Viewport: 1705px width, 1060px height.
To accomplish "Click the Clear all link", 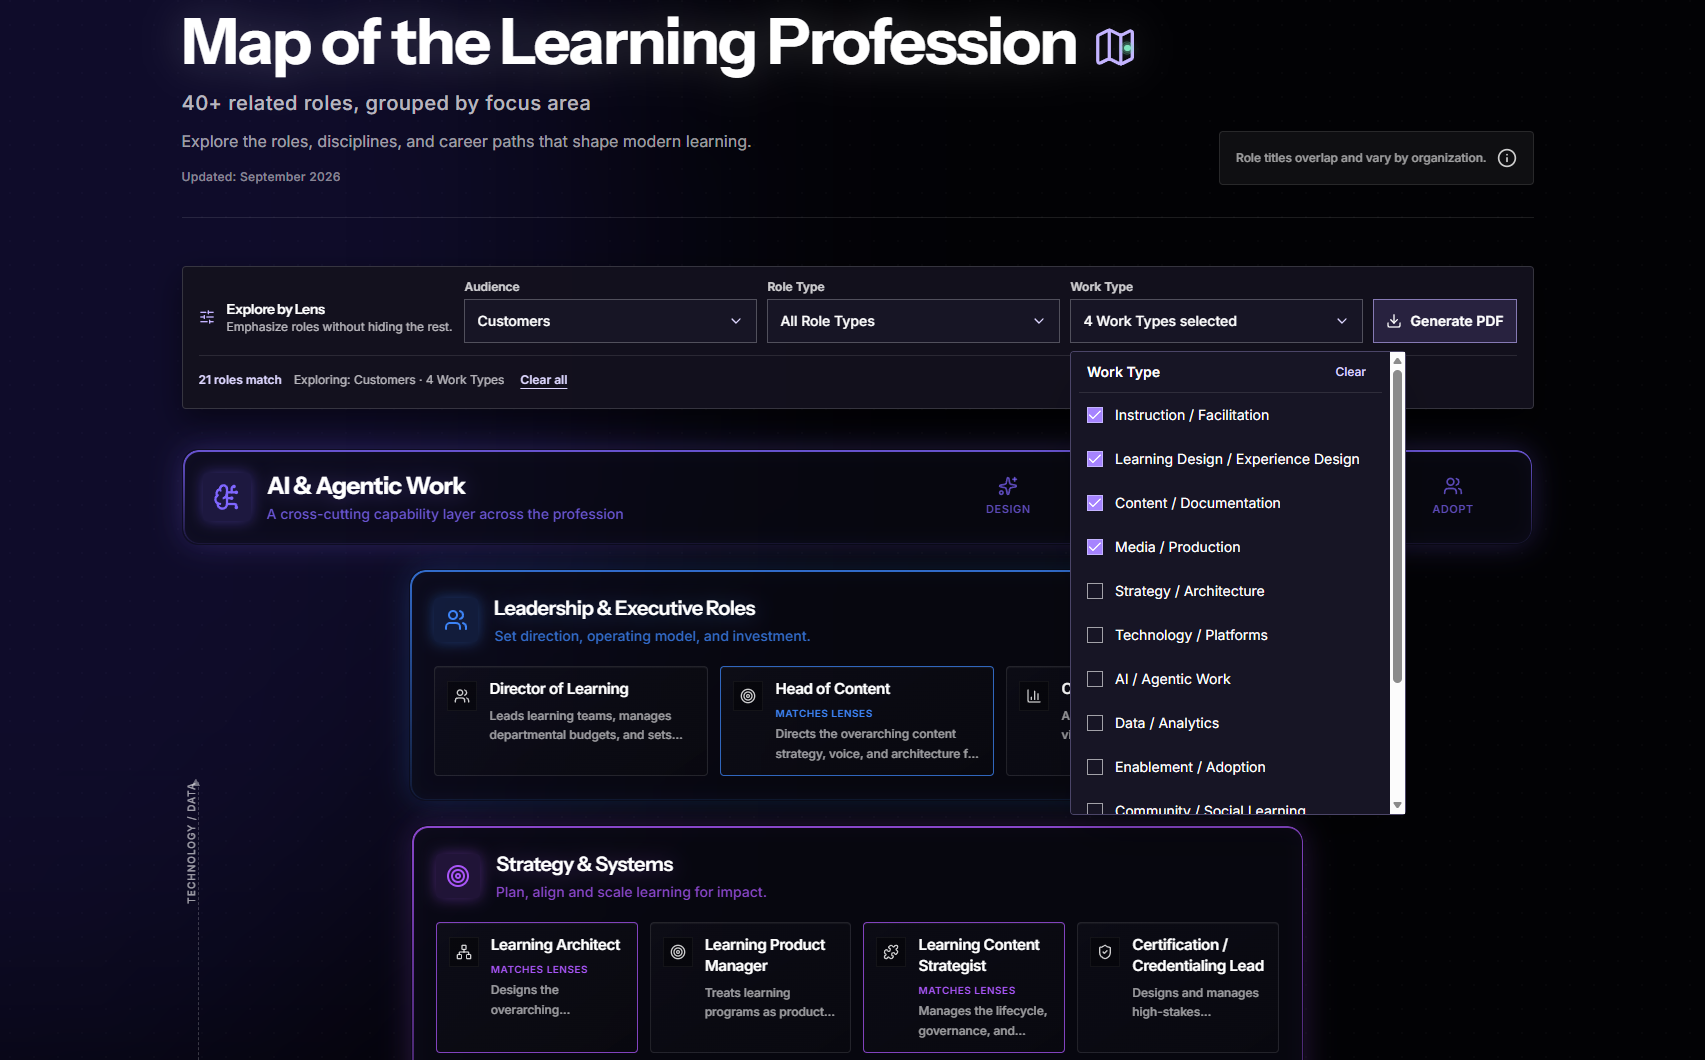I will click(x=543, y=380).
